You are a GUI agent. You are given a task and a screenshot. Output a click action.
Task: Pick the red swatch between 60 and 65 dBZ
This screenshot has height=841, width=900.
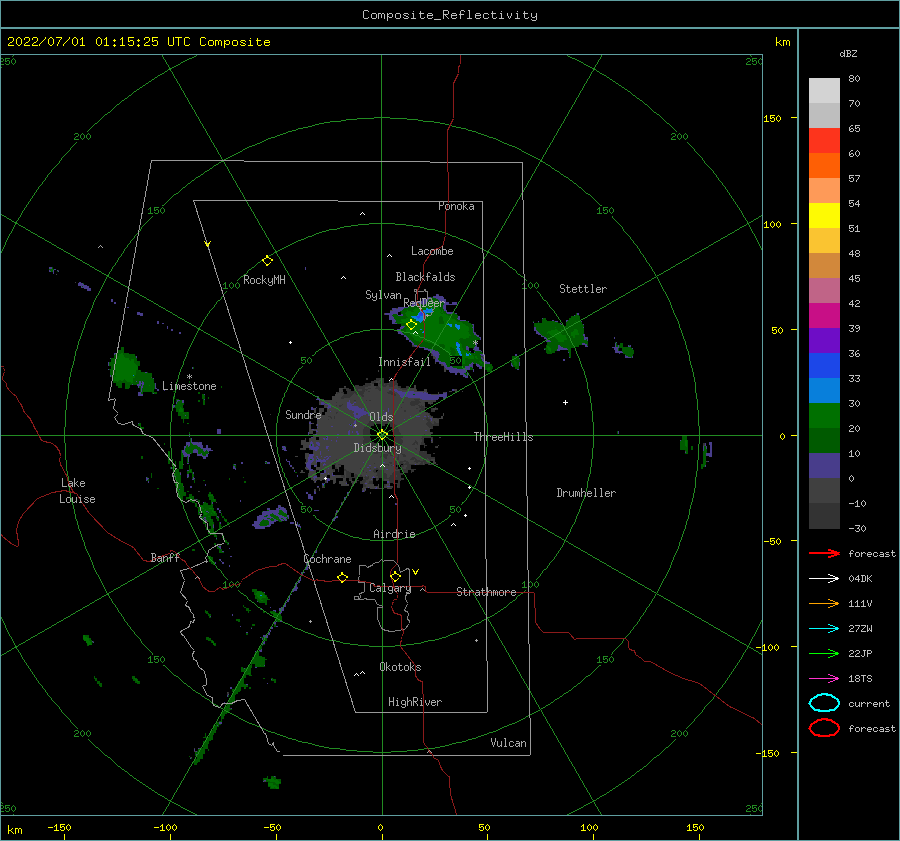pyautogui.click(x=824, y=141)
